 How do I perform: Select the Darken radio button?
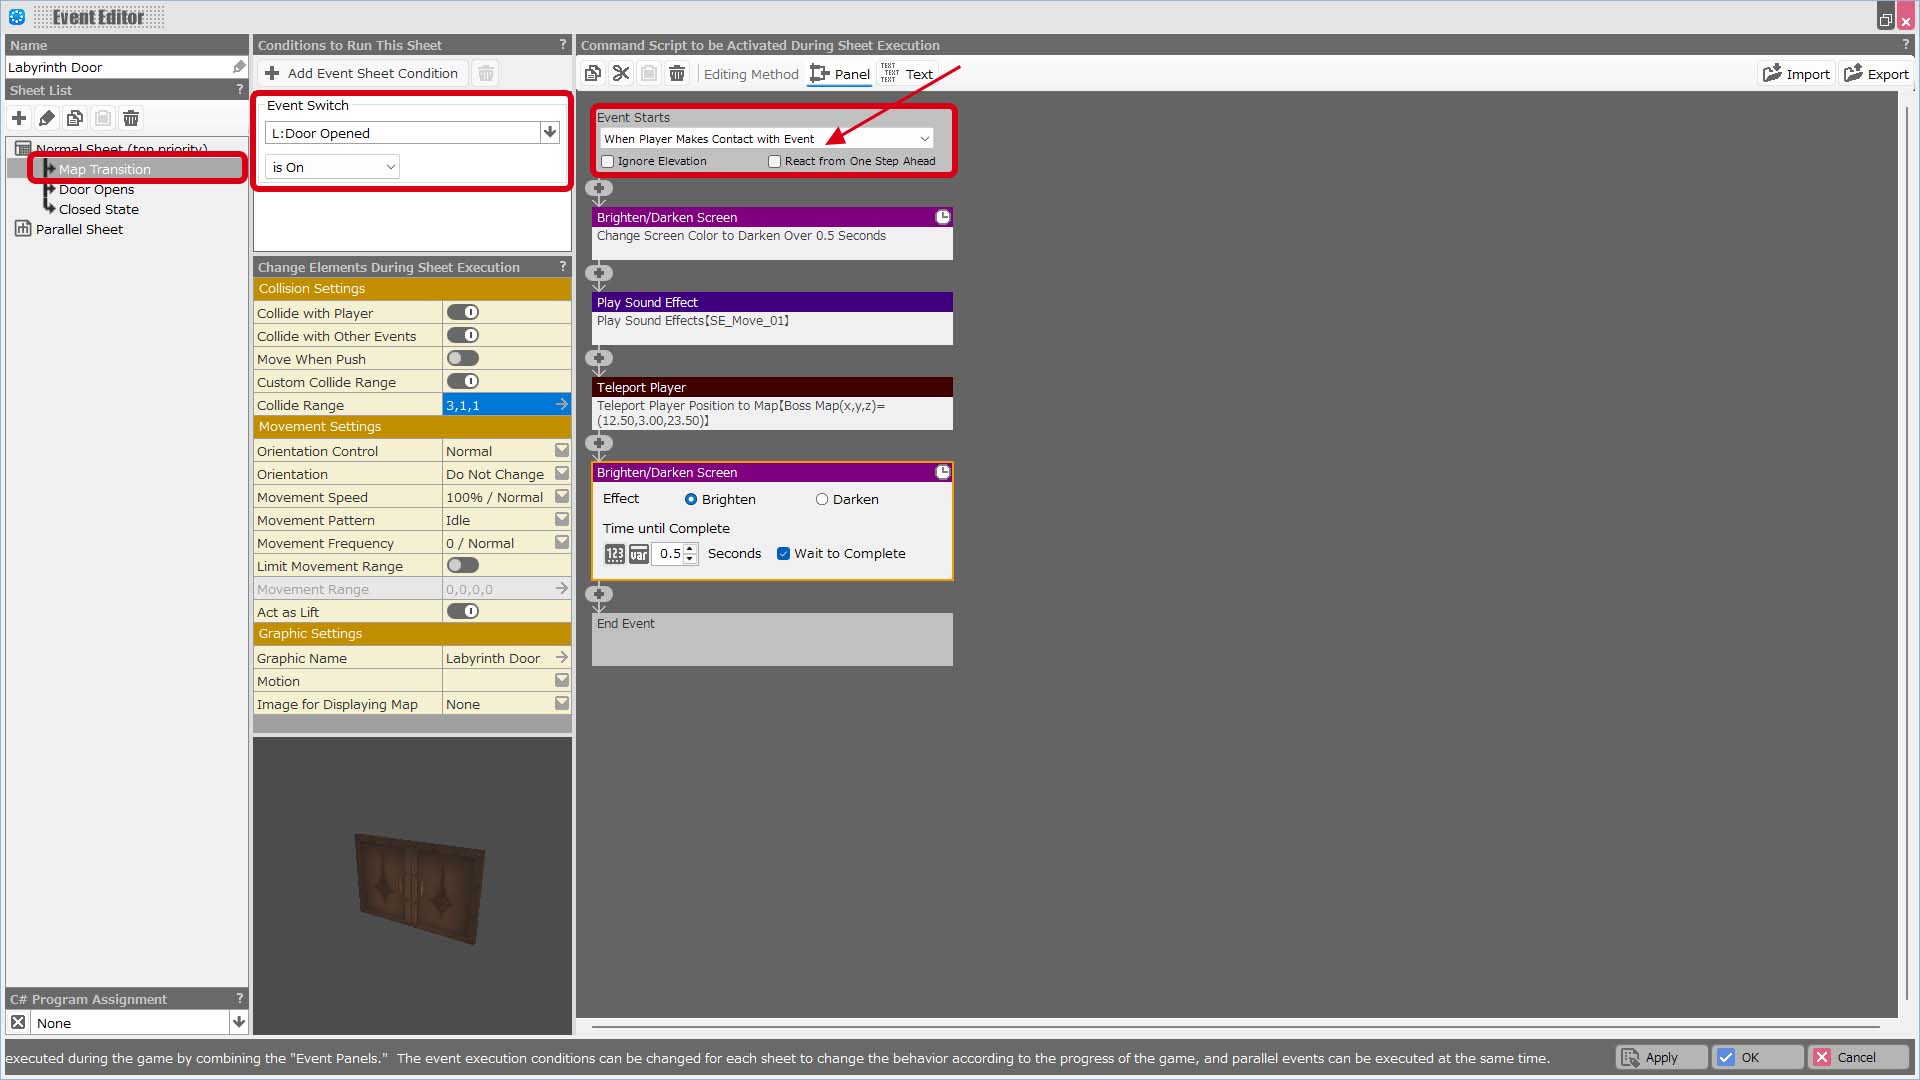(x=822, y=499)
